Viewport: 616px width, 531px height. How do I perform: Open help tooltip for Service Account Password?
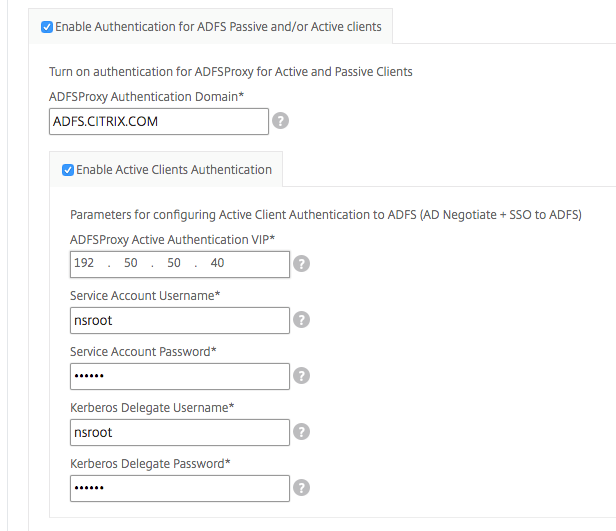[x=301, y=376]
